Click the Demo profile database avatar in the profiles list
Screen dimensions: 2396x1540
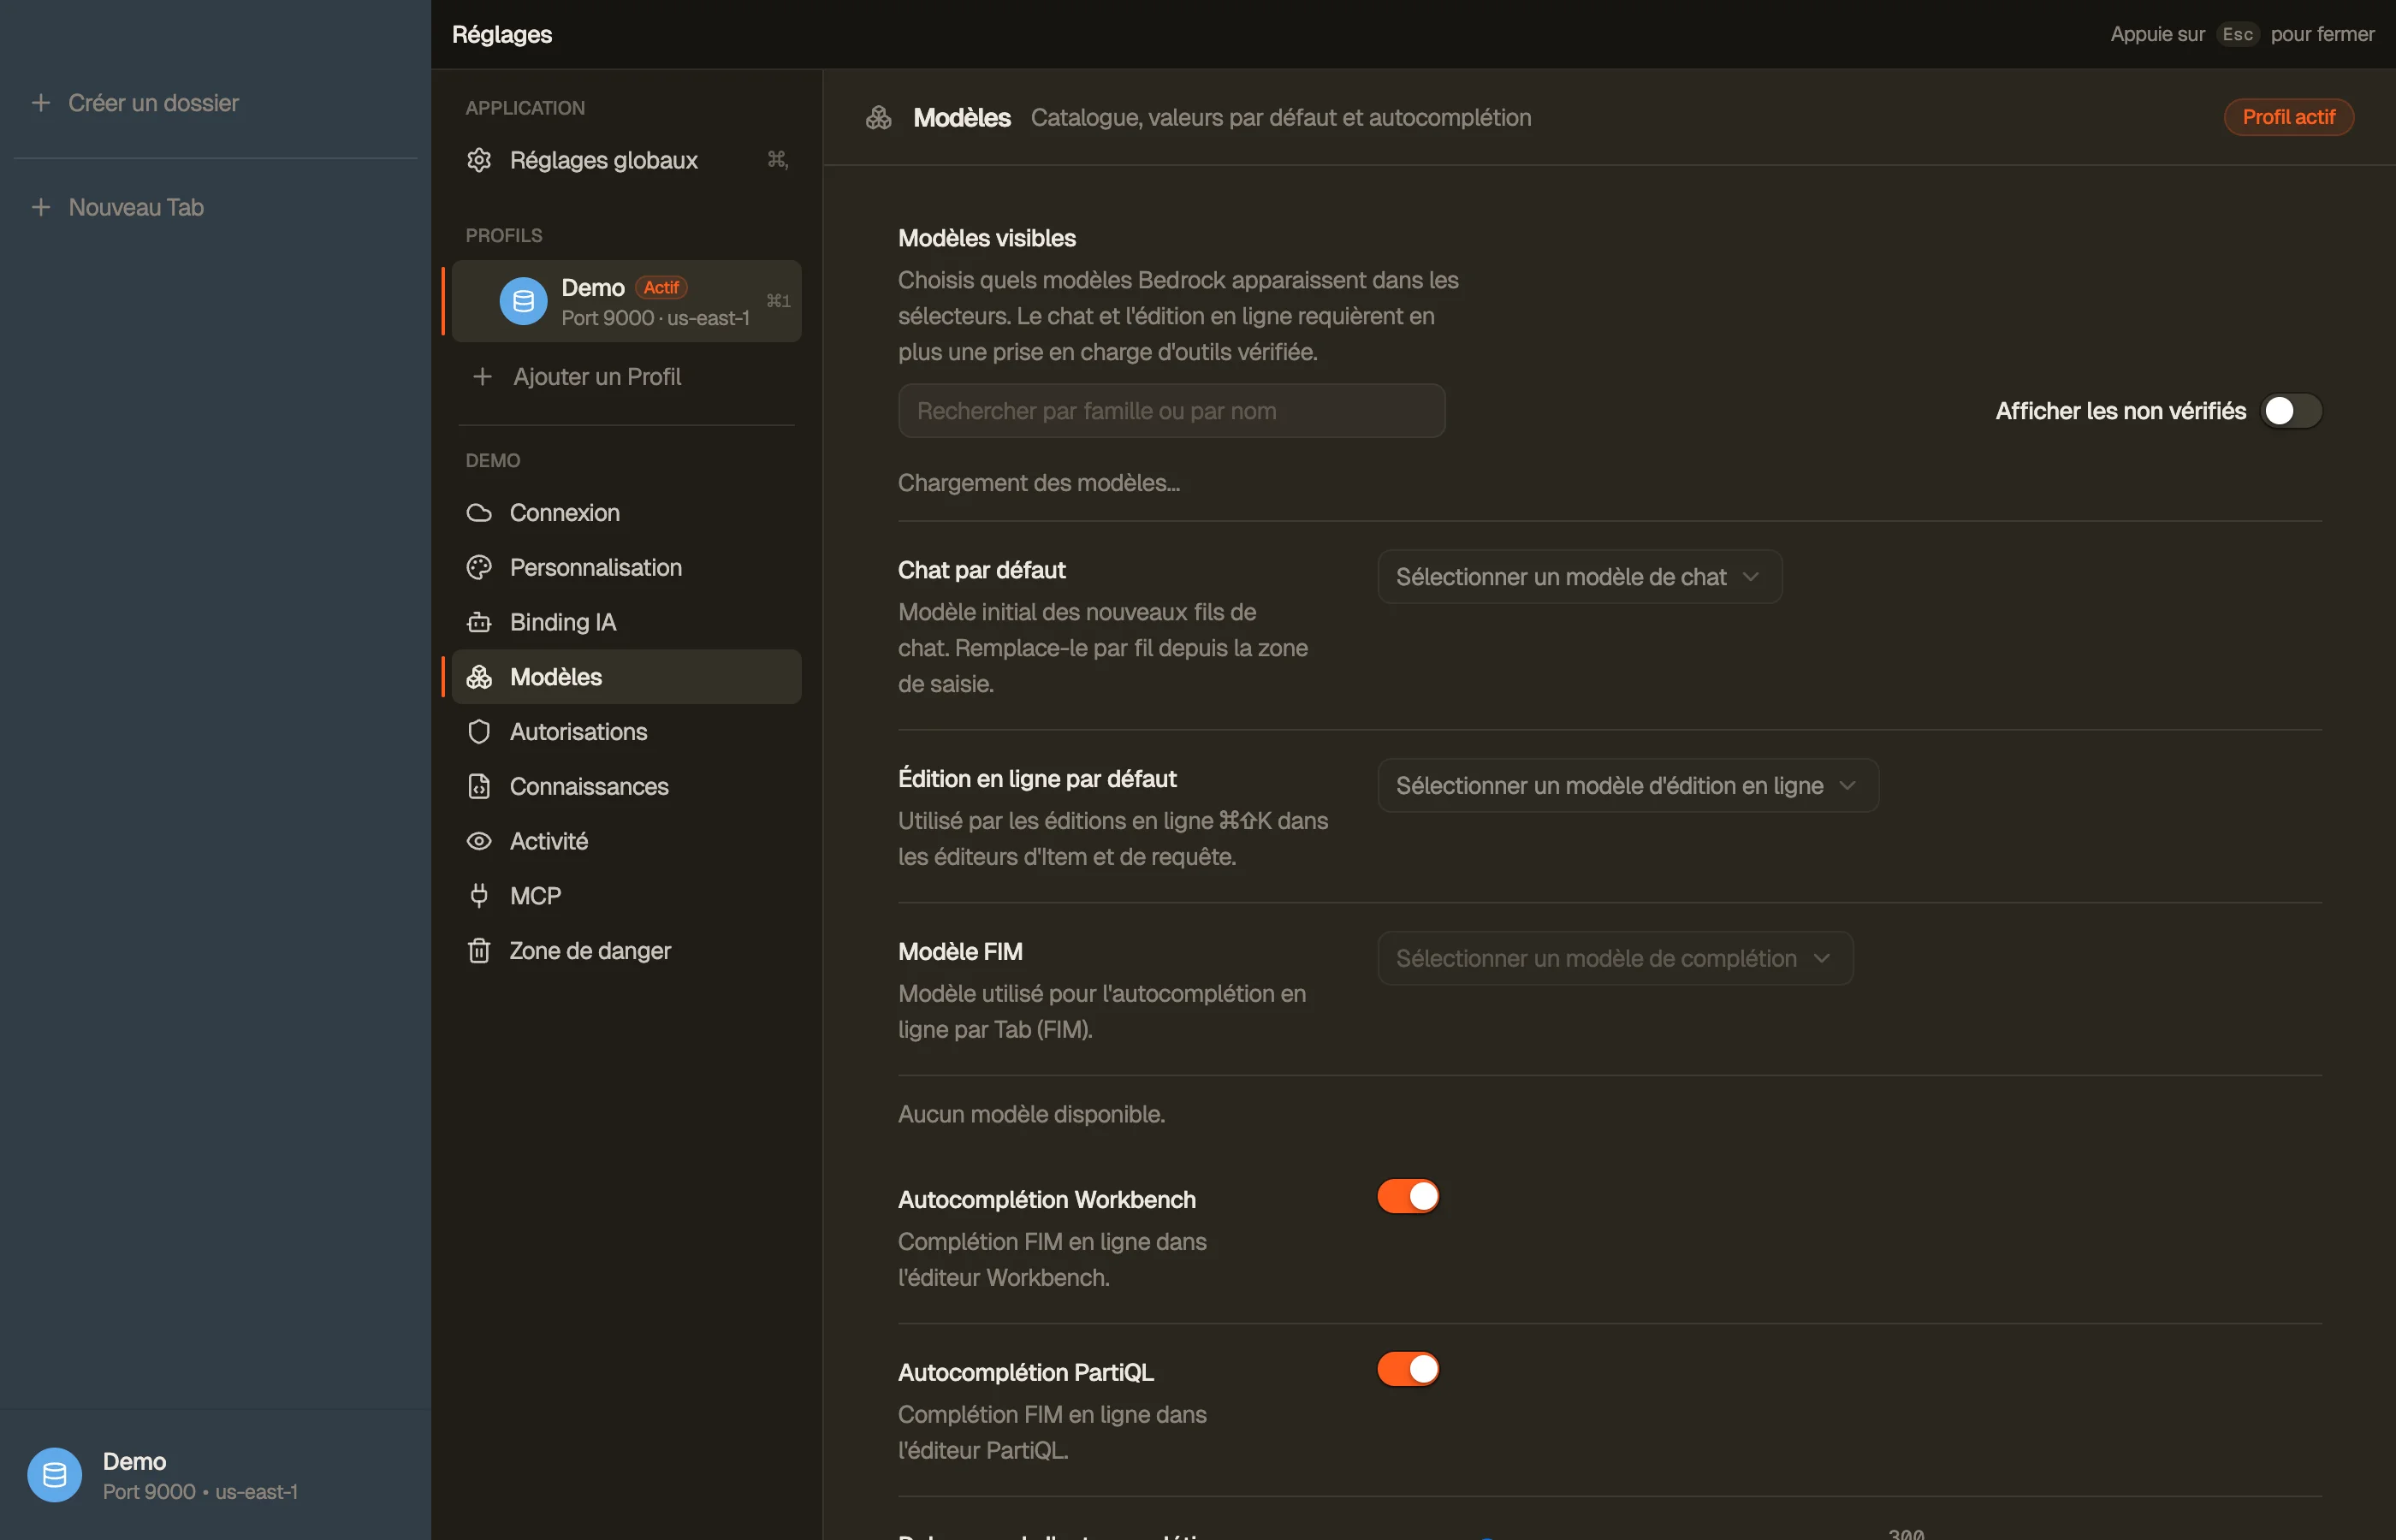523,301
